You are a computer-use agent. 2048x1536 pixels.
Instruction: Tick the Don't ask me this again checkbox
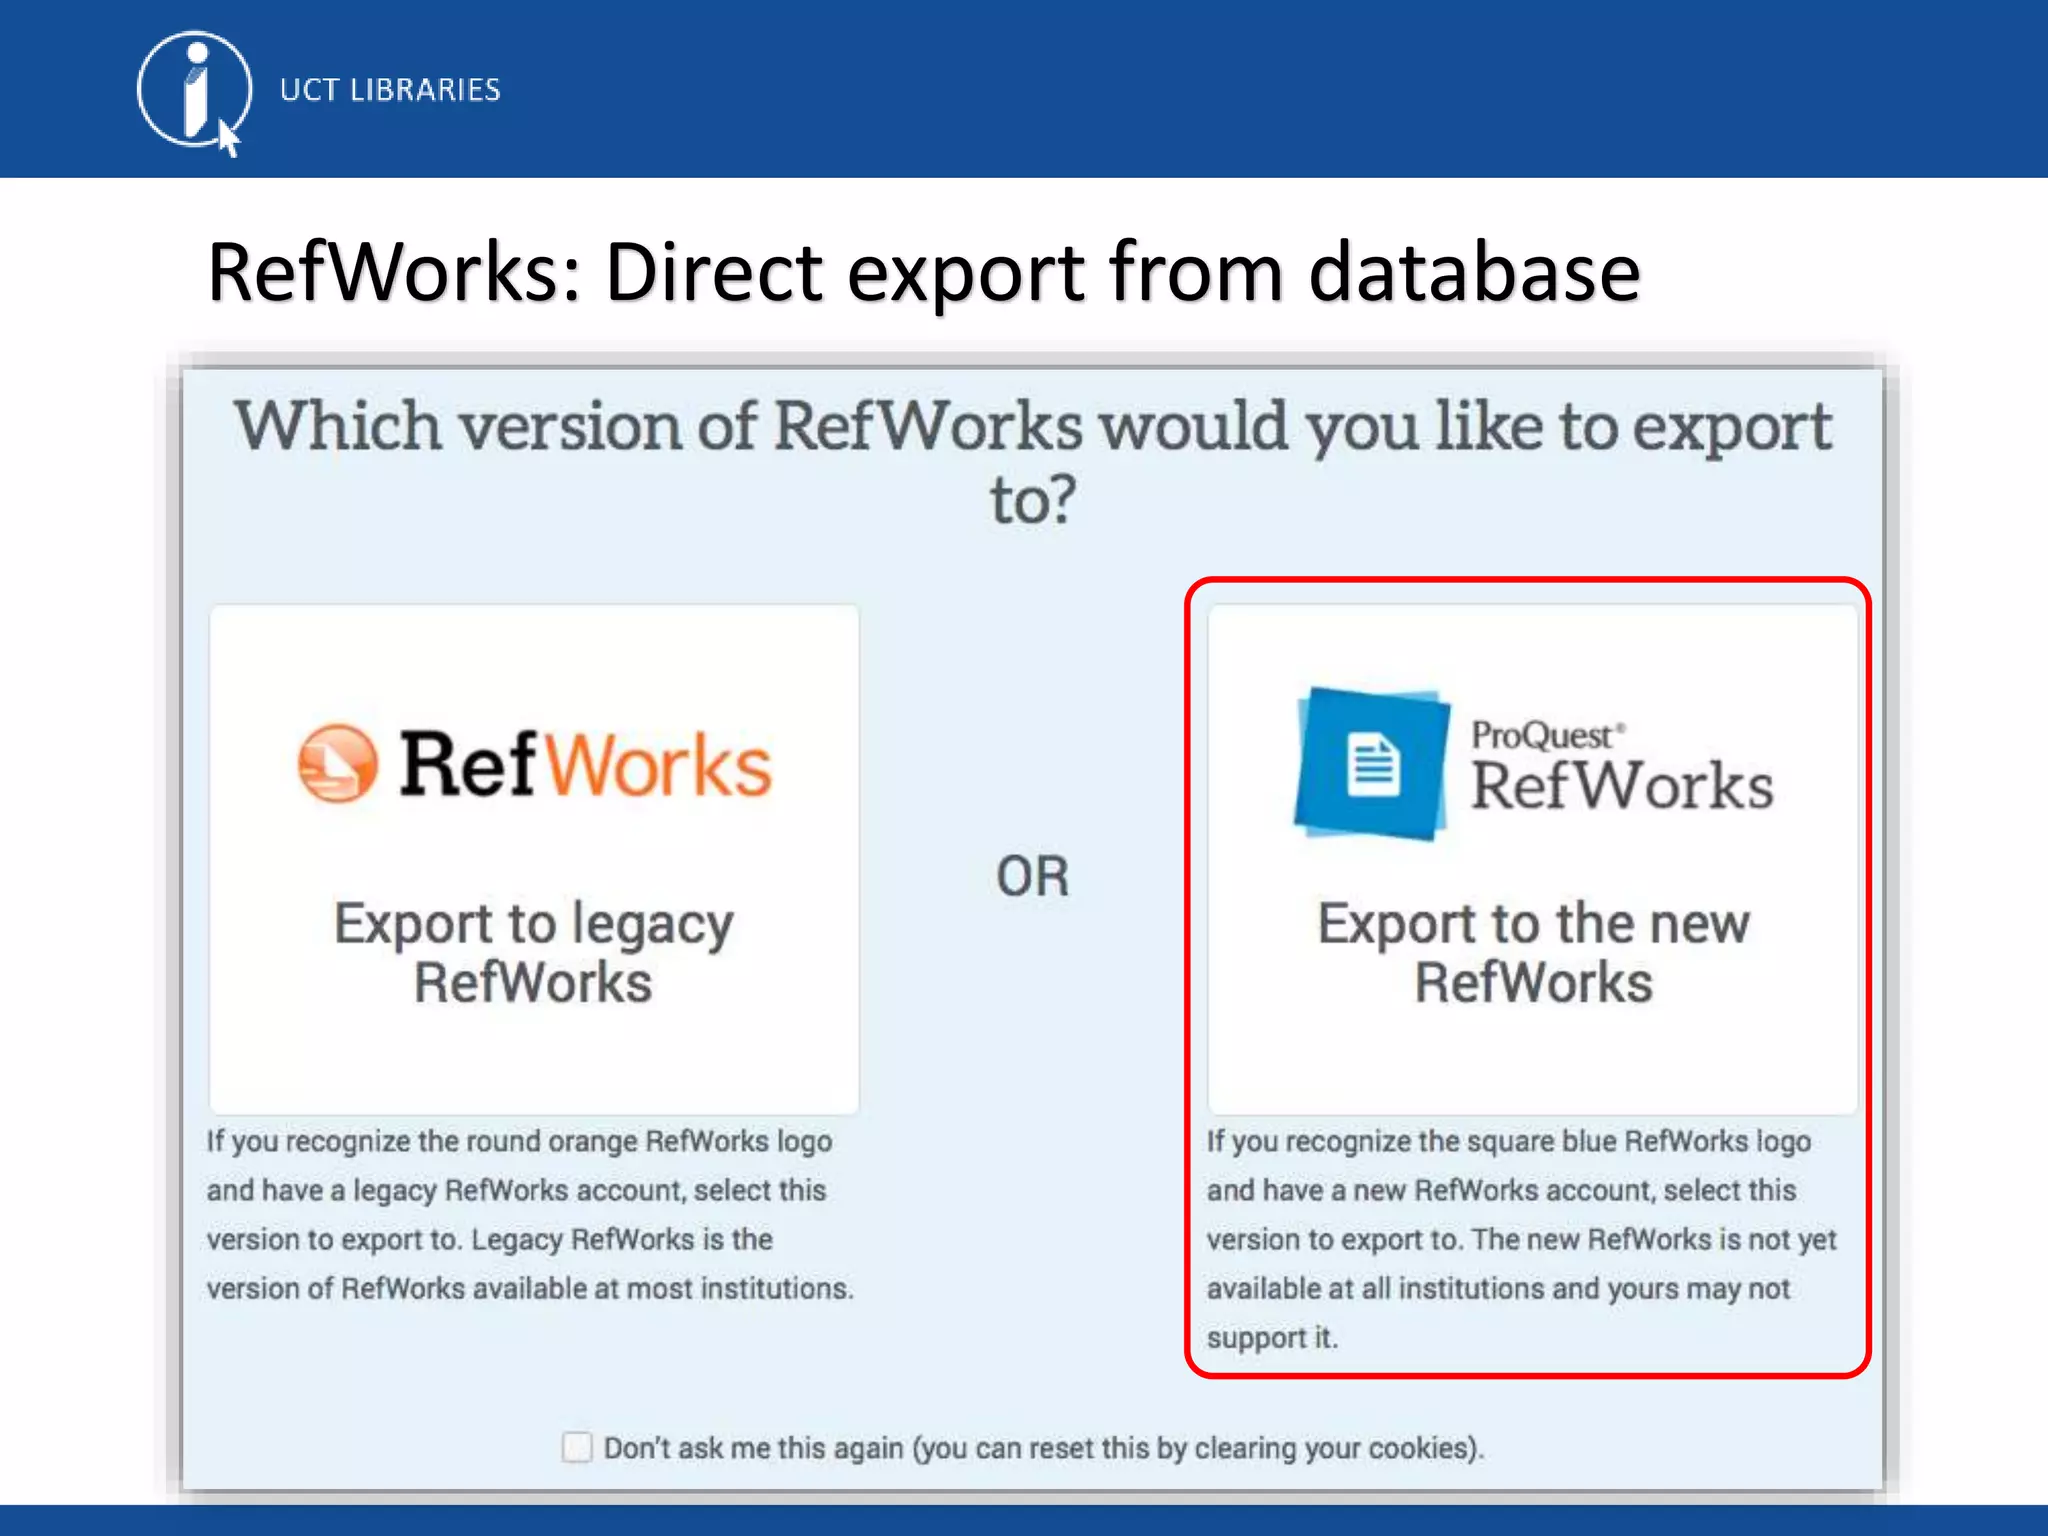[x=577, y=1447]
